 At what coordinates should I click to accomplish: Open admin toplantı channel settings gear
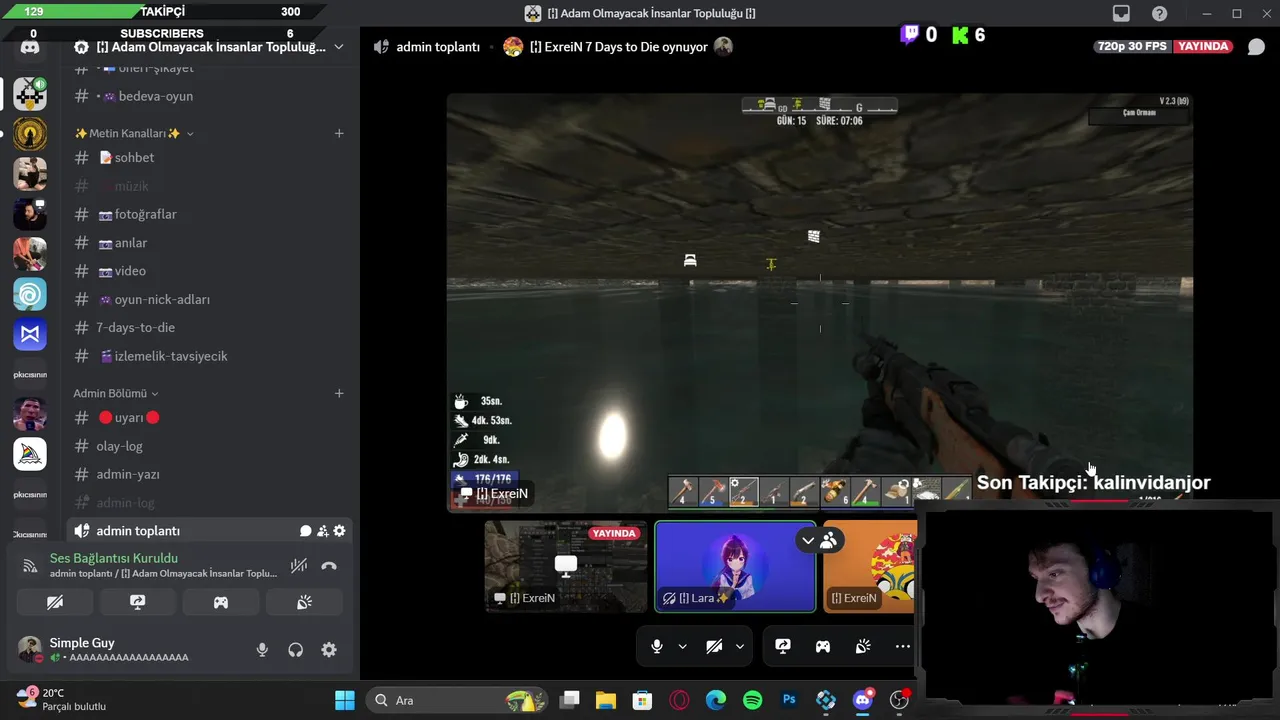pos(339,531)
